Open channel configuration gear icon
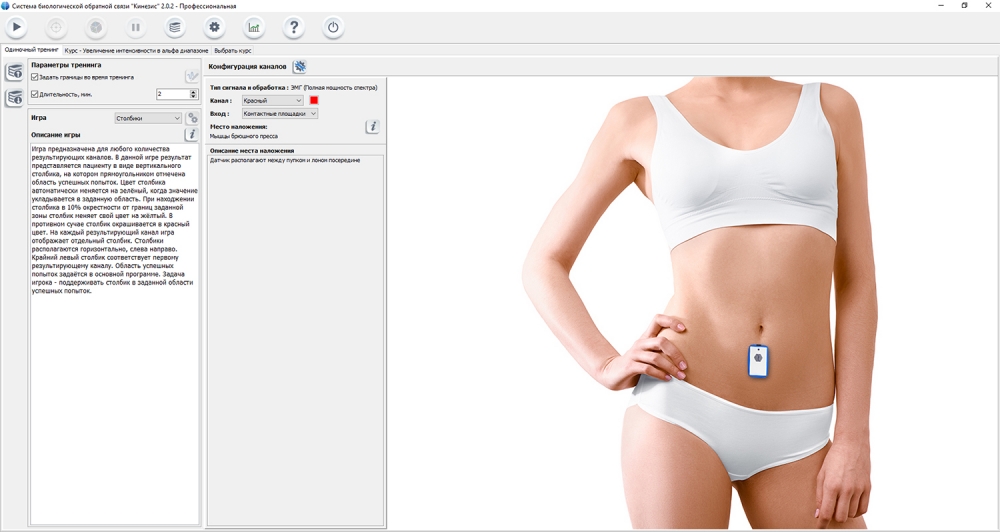The image size is (1000, 532). point(299,67)
